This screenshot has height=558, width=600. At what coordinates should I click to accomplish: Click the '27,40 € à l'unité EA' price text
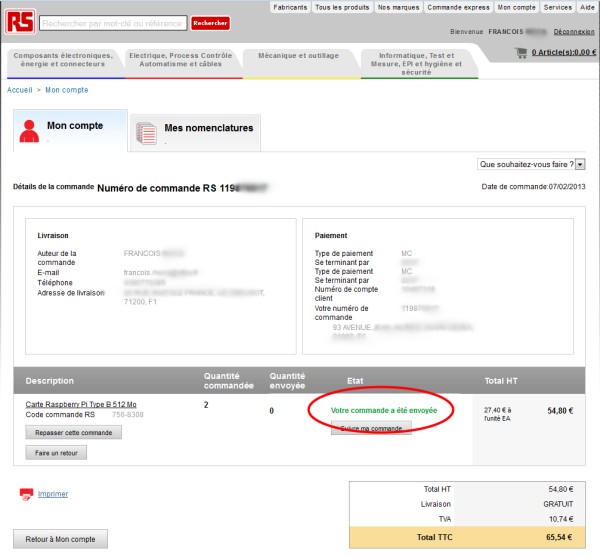point(497,414)
